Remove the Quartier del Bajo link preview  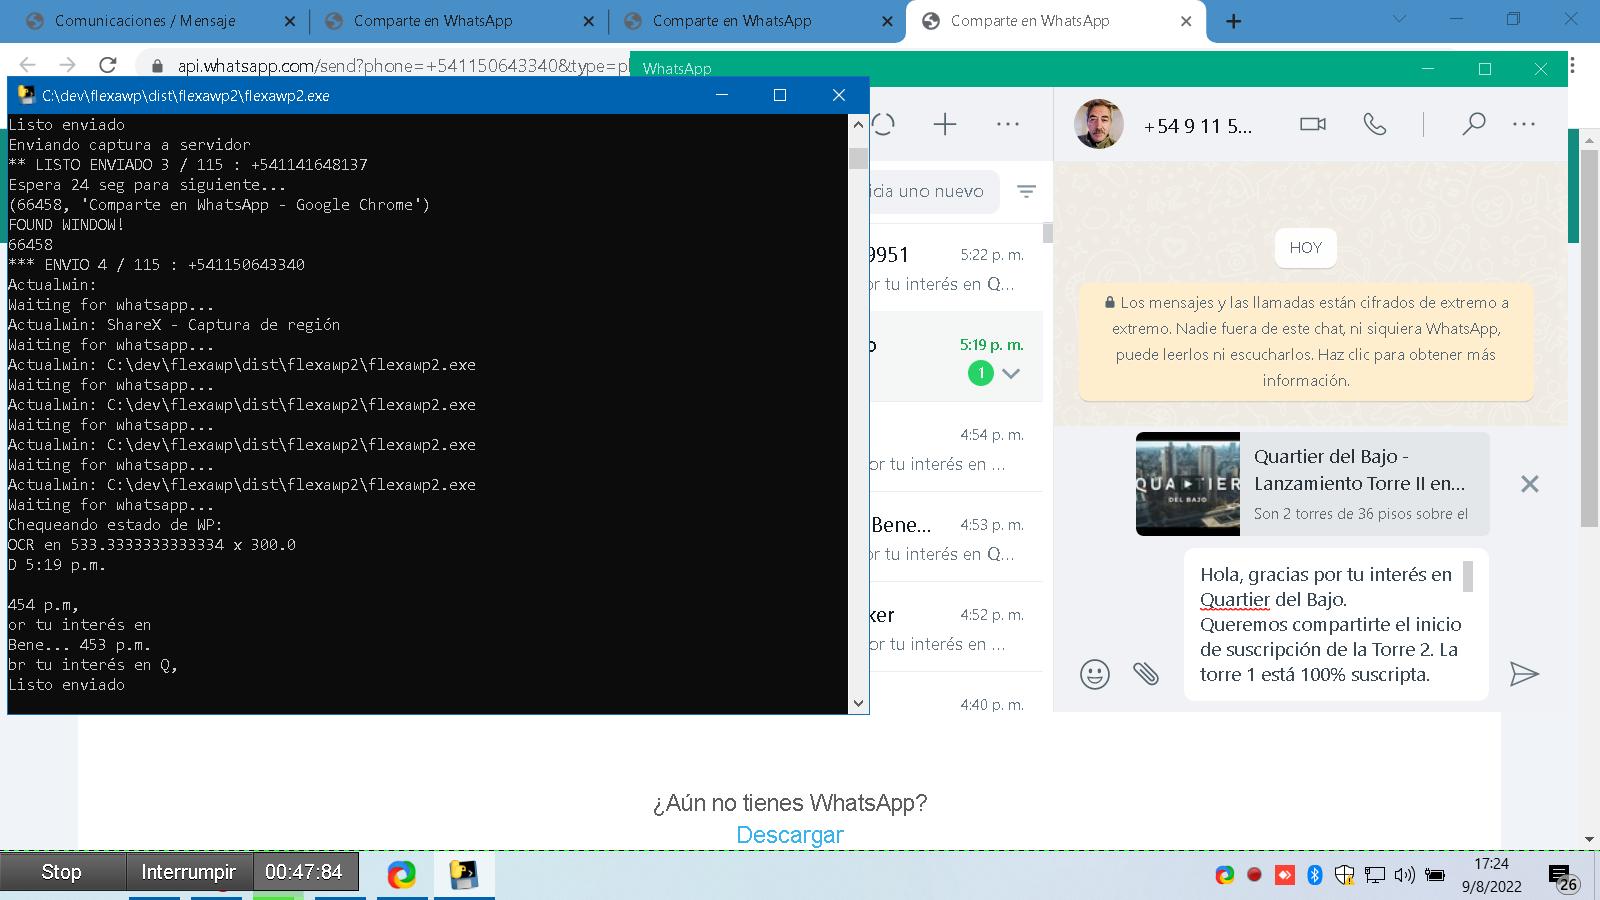[1529, 484]
